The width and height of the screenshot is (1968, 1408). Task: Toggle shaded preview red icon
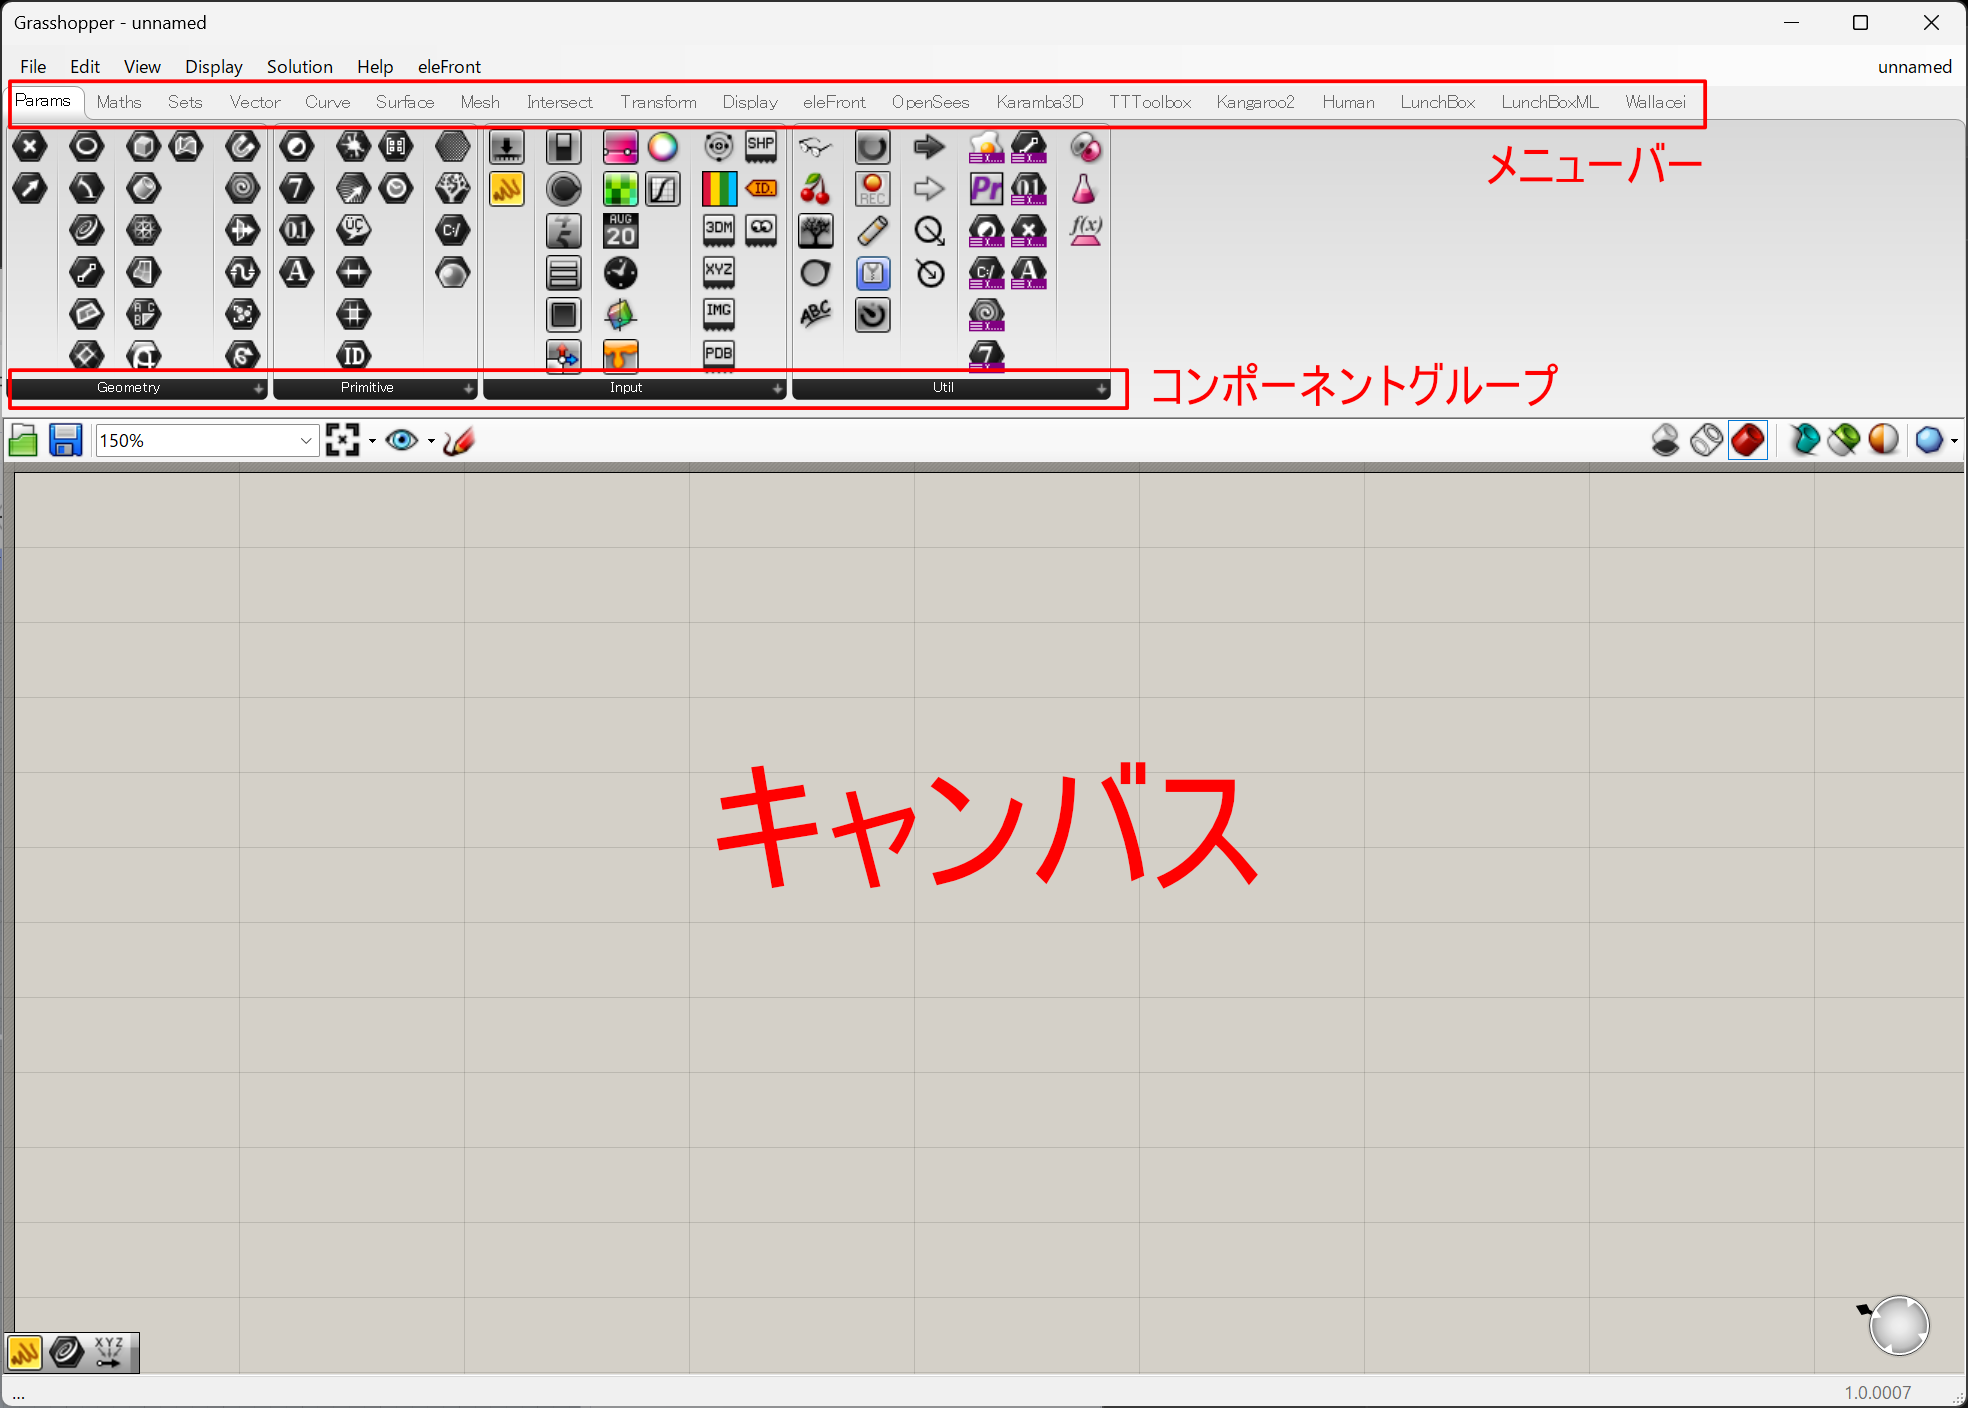click(x=1748, y=440)
